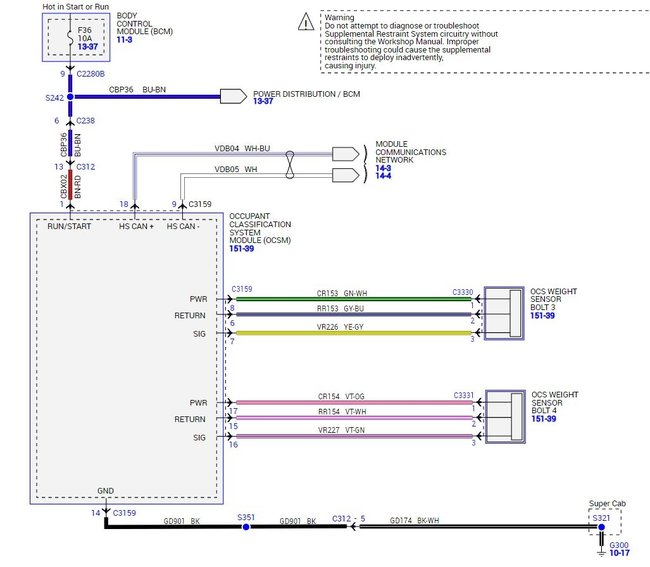Click the C3330 connector label
This screenshot has width=650, height=567.
tap(463, 292)
